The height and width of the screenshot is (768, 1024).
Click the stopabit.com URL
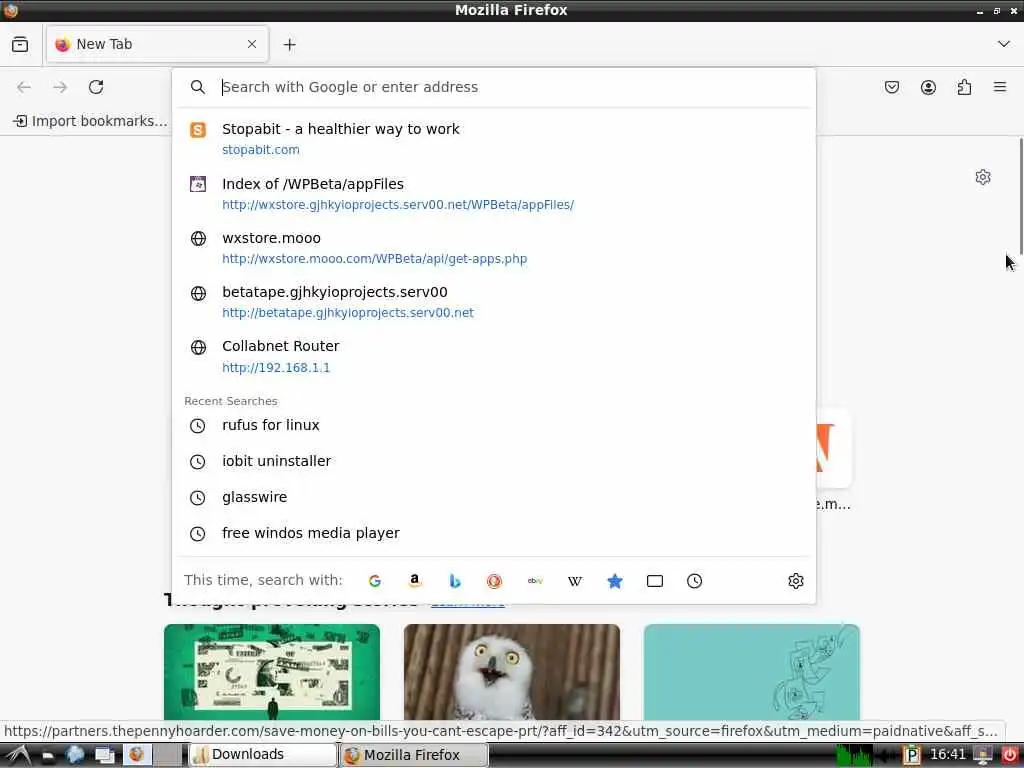click(261, 150)
